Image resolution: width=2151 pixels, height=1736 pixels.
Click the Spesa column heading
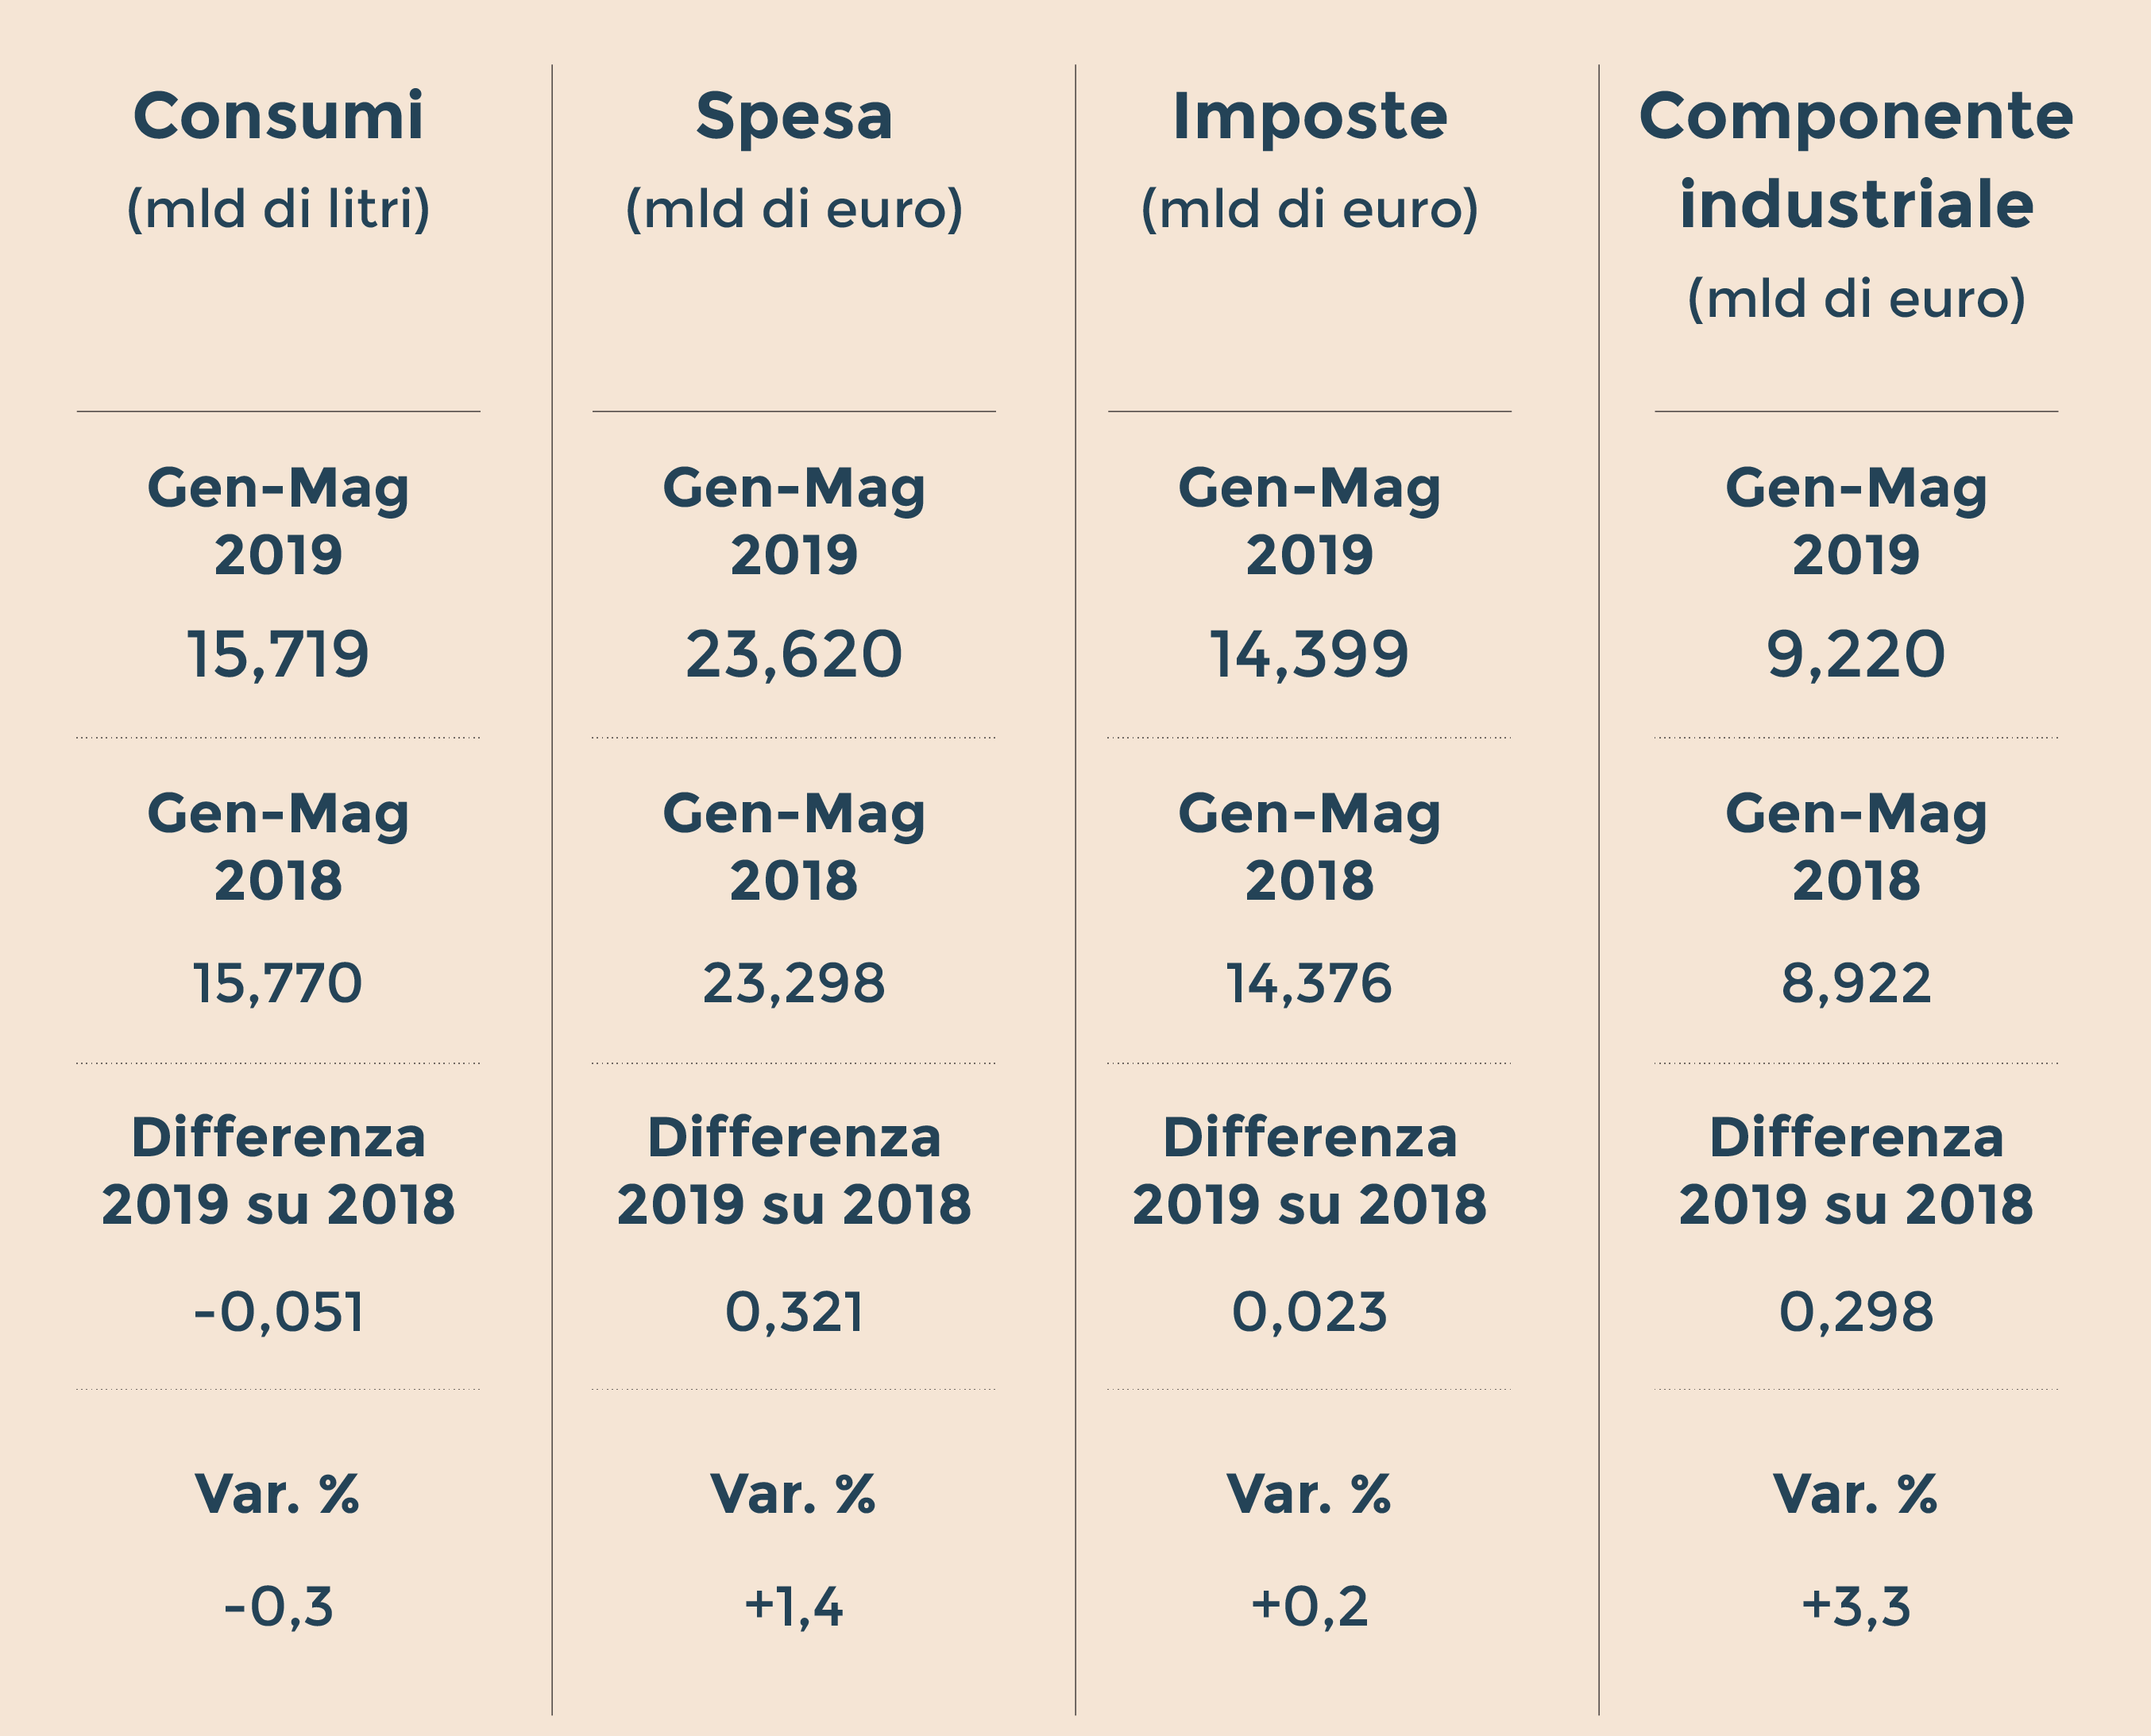point(794,116)
